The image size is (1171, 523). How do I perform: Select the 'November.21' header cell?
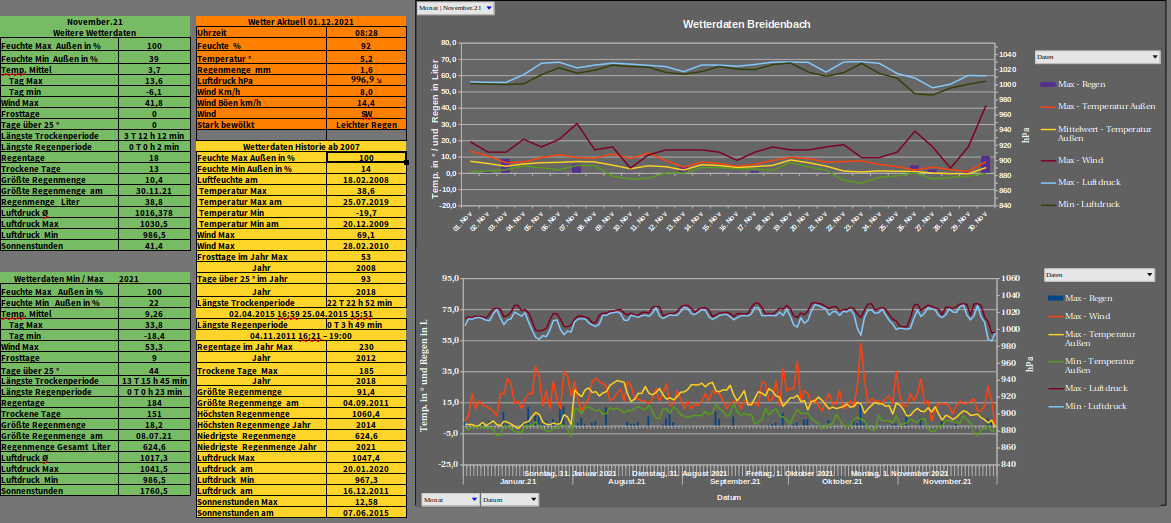(x=96, y=22)
